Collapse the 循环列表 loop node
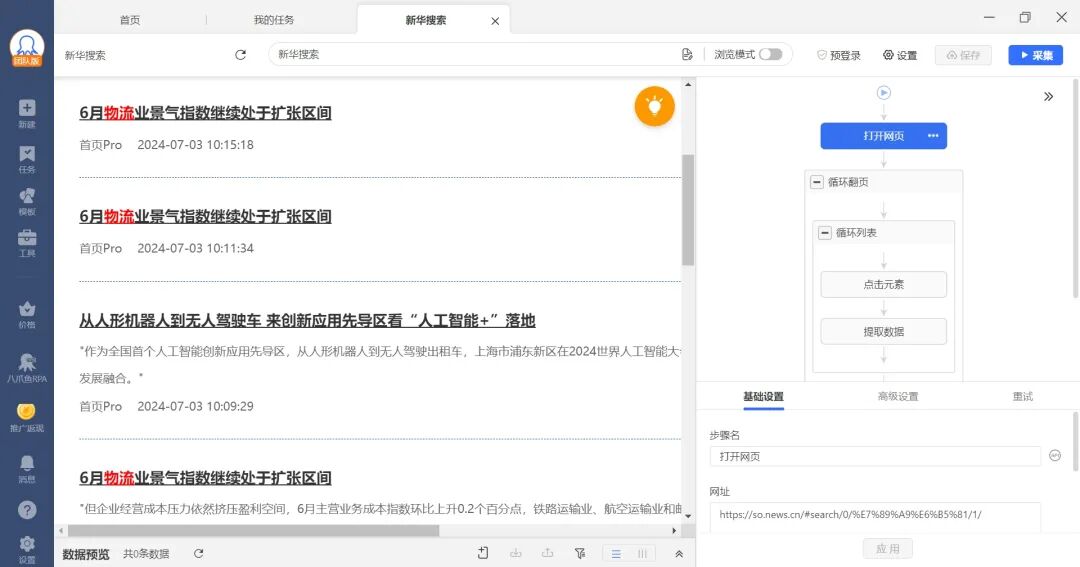 pyautogui.click(x=825, y=233)
